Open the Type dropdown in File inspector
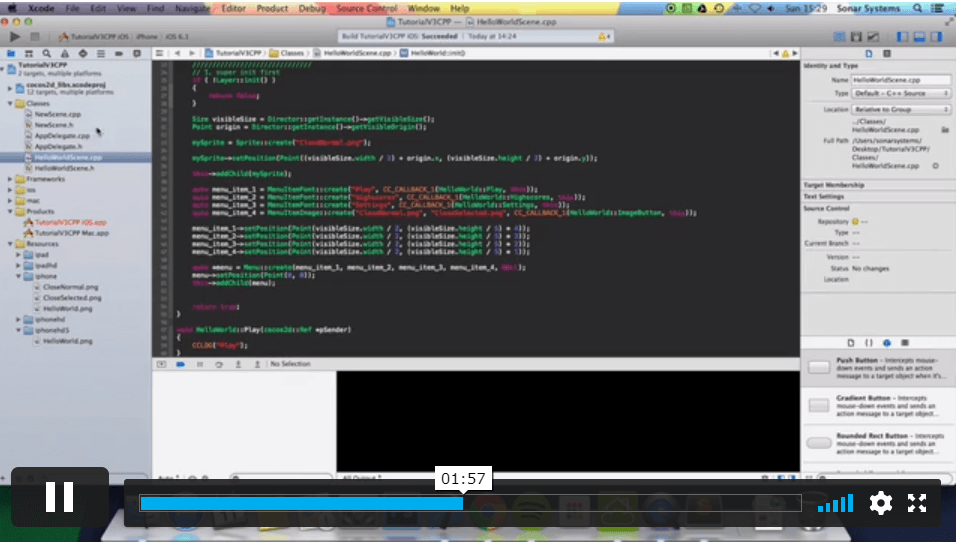The height and width of the screenshot is (542, 956). pos(901,93)
